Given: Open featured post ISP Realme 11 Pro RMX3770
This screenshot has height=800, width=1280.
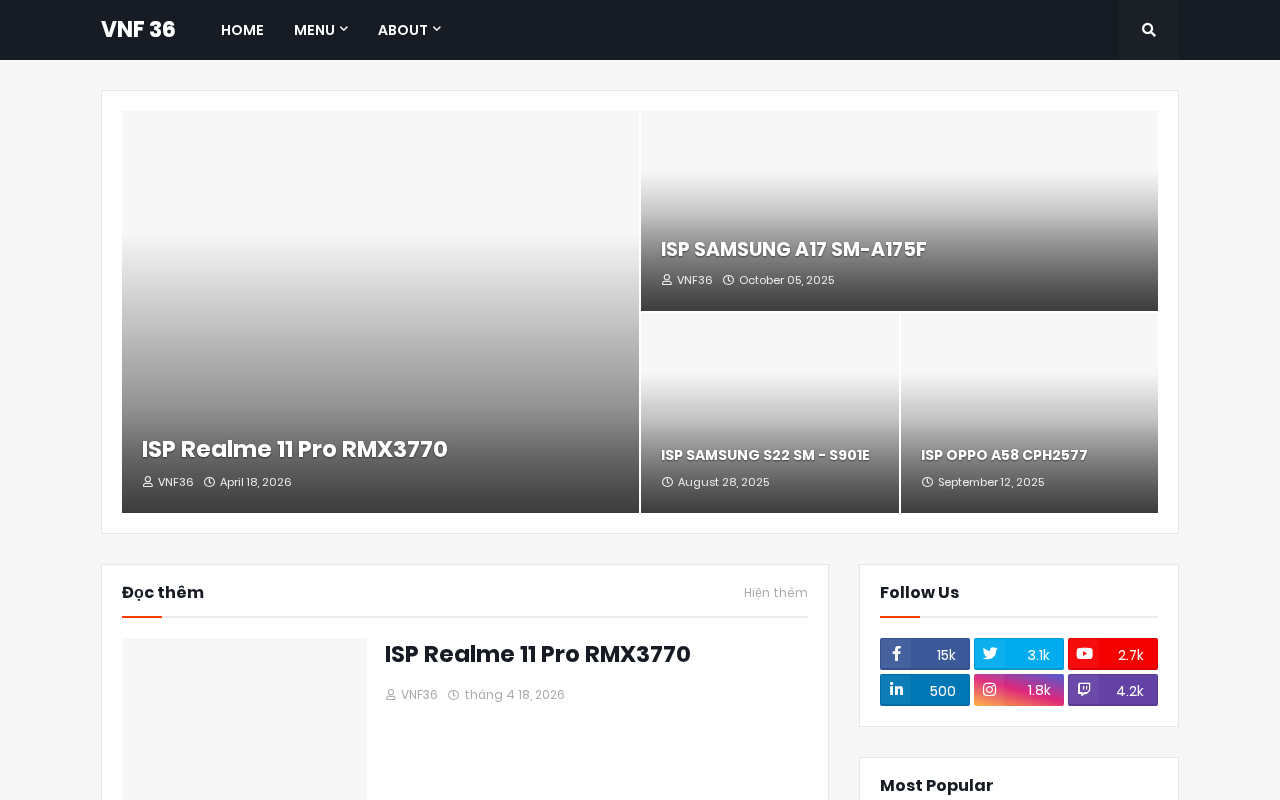Looking at the screenshot, I should 295,449.
